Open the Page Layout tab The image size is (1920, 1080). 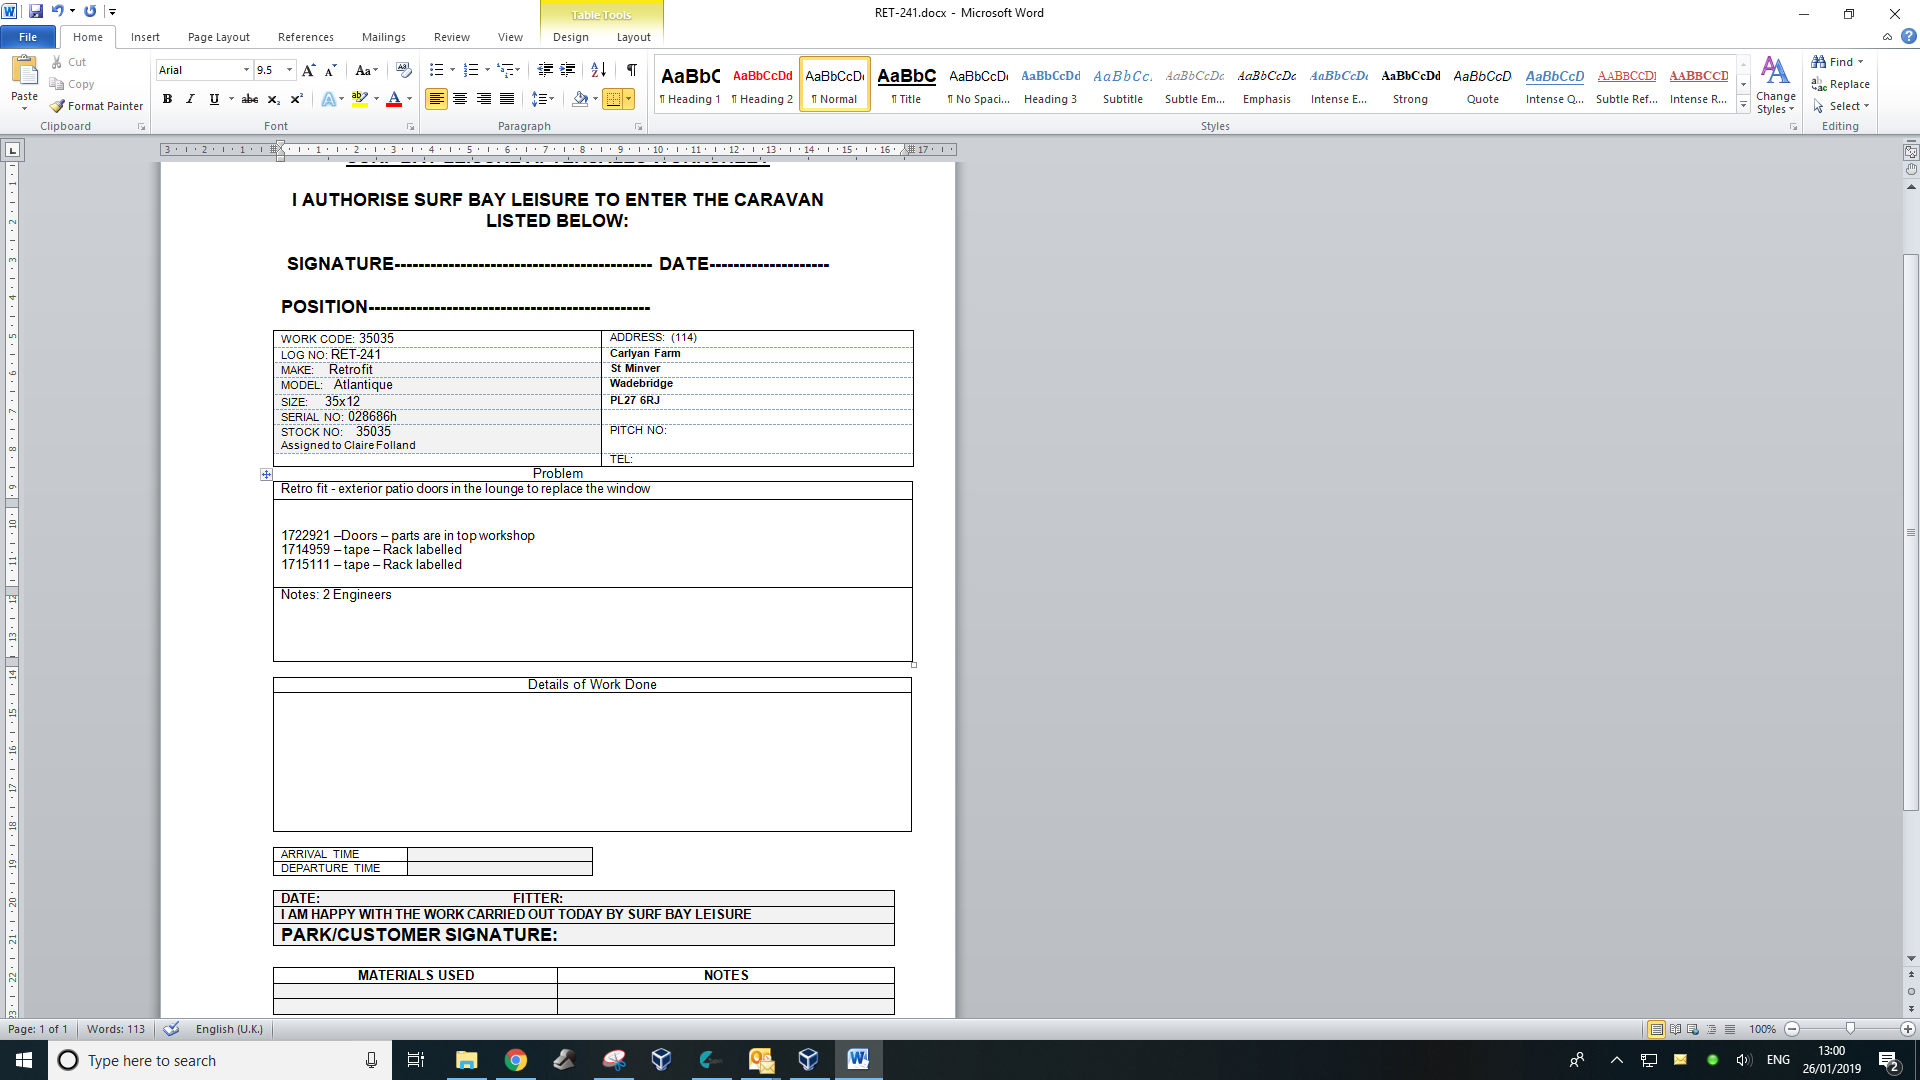click(218, 37)
